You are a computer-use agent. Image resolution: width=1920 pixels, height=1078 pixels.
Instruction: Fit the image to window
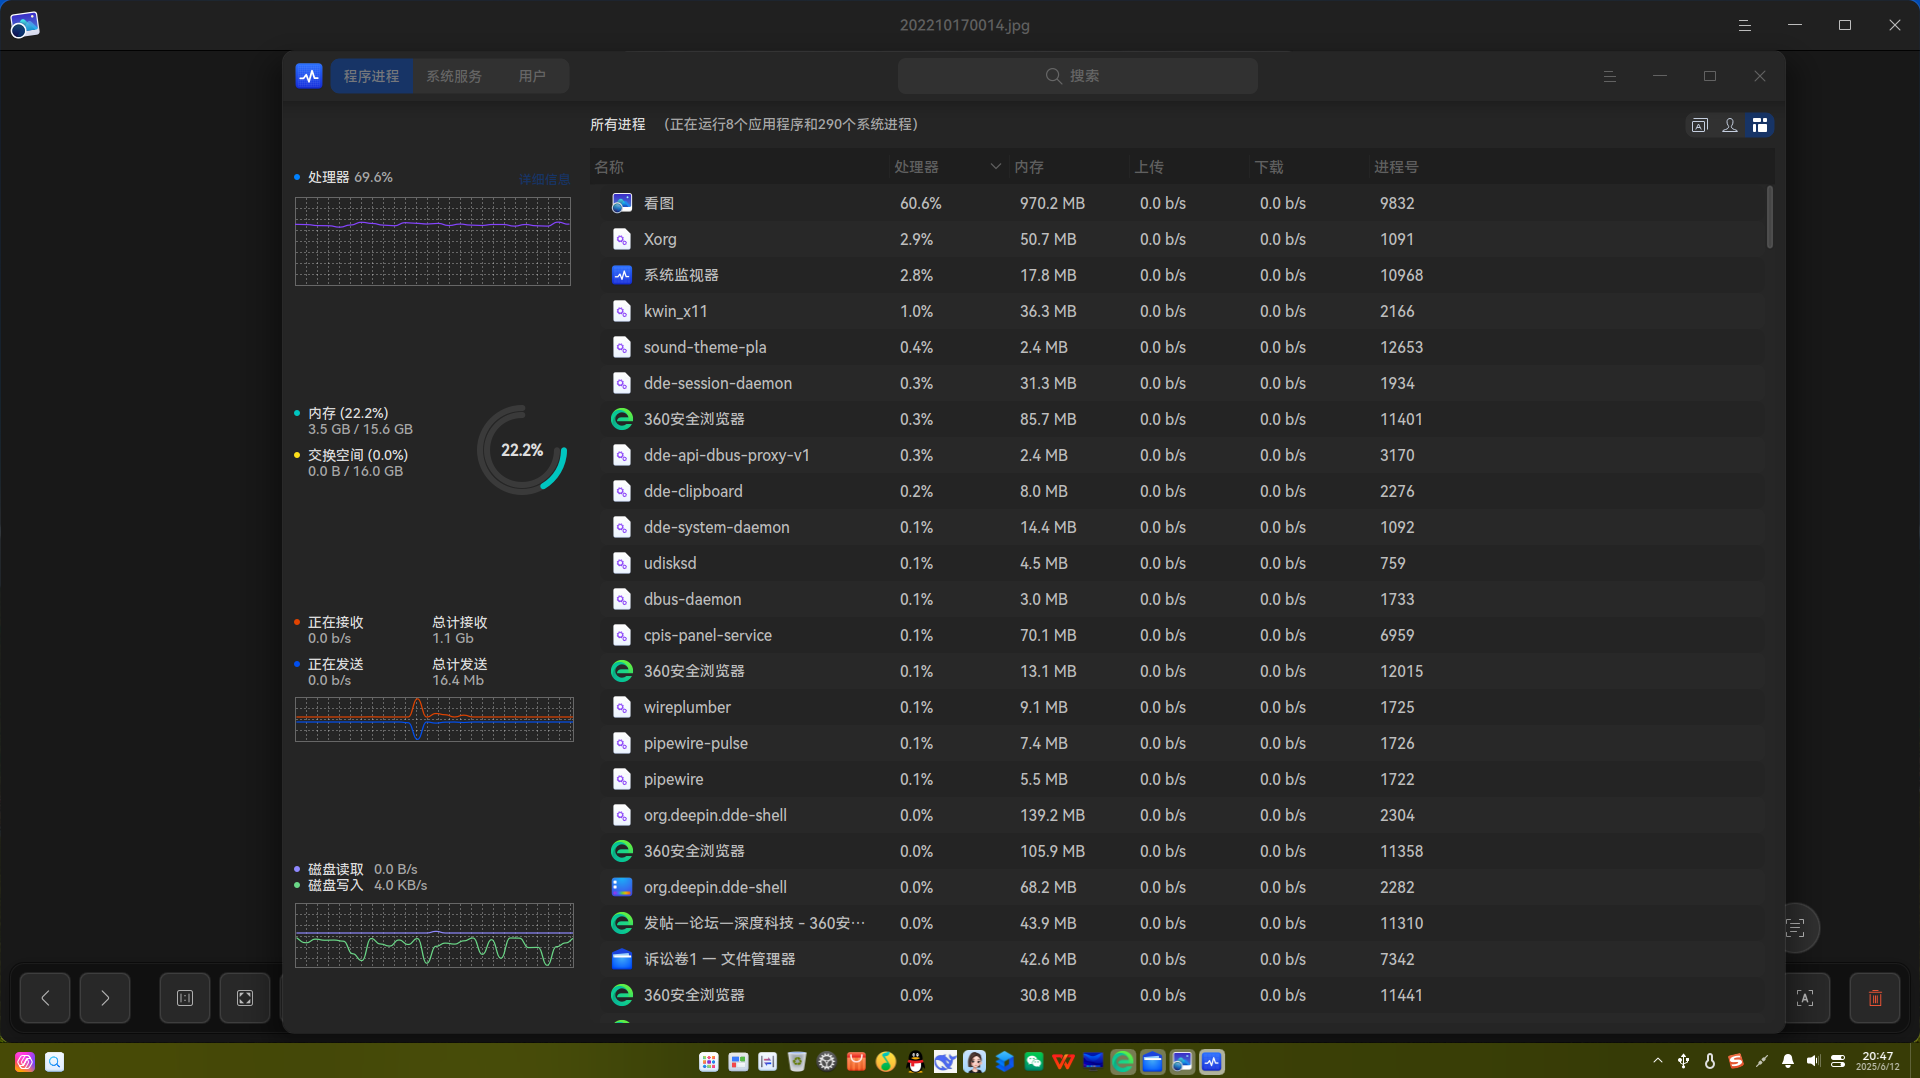(245, 998)
